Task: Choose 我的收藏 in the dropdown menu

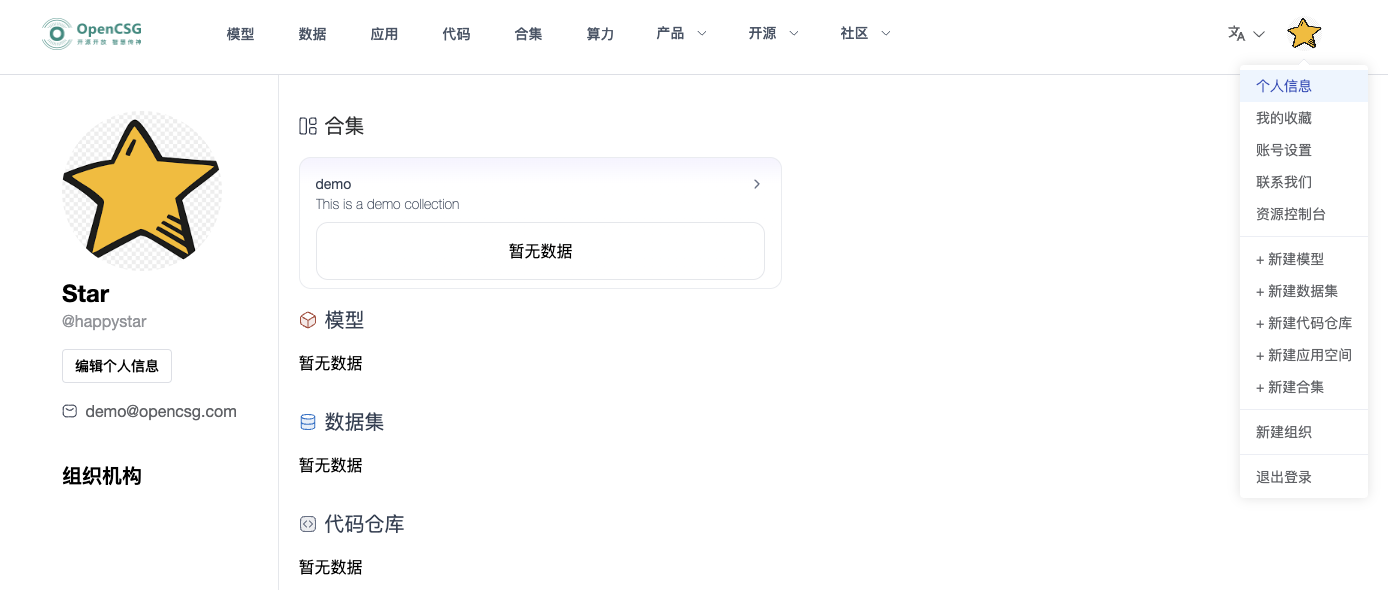Action: click(1284, 118)
